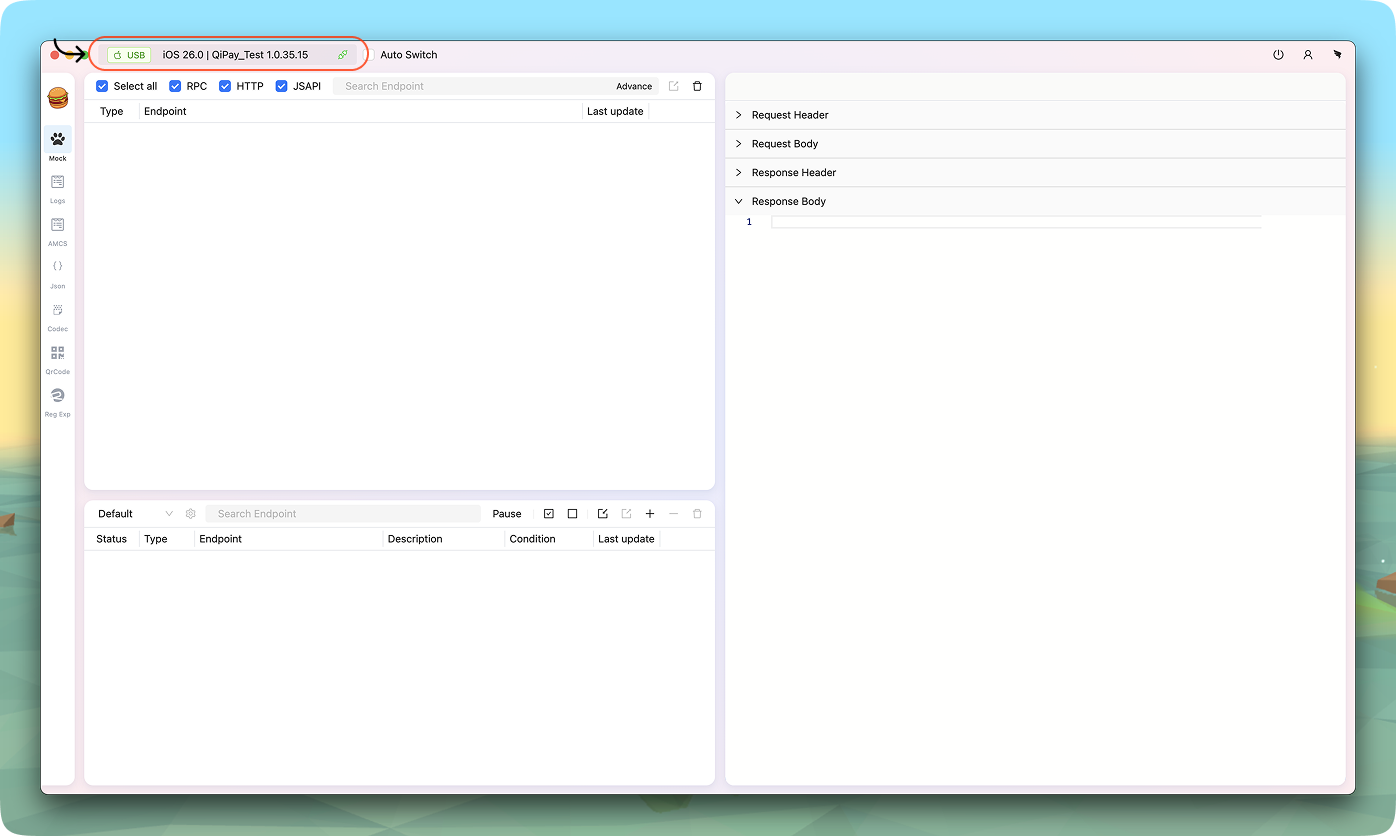
Task: Click the settings gear beside the Default profile
Action: (190, 513)
